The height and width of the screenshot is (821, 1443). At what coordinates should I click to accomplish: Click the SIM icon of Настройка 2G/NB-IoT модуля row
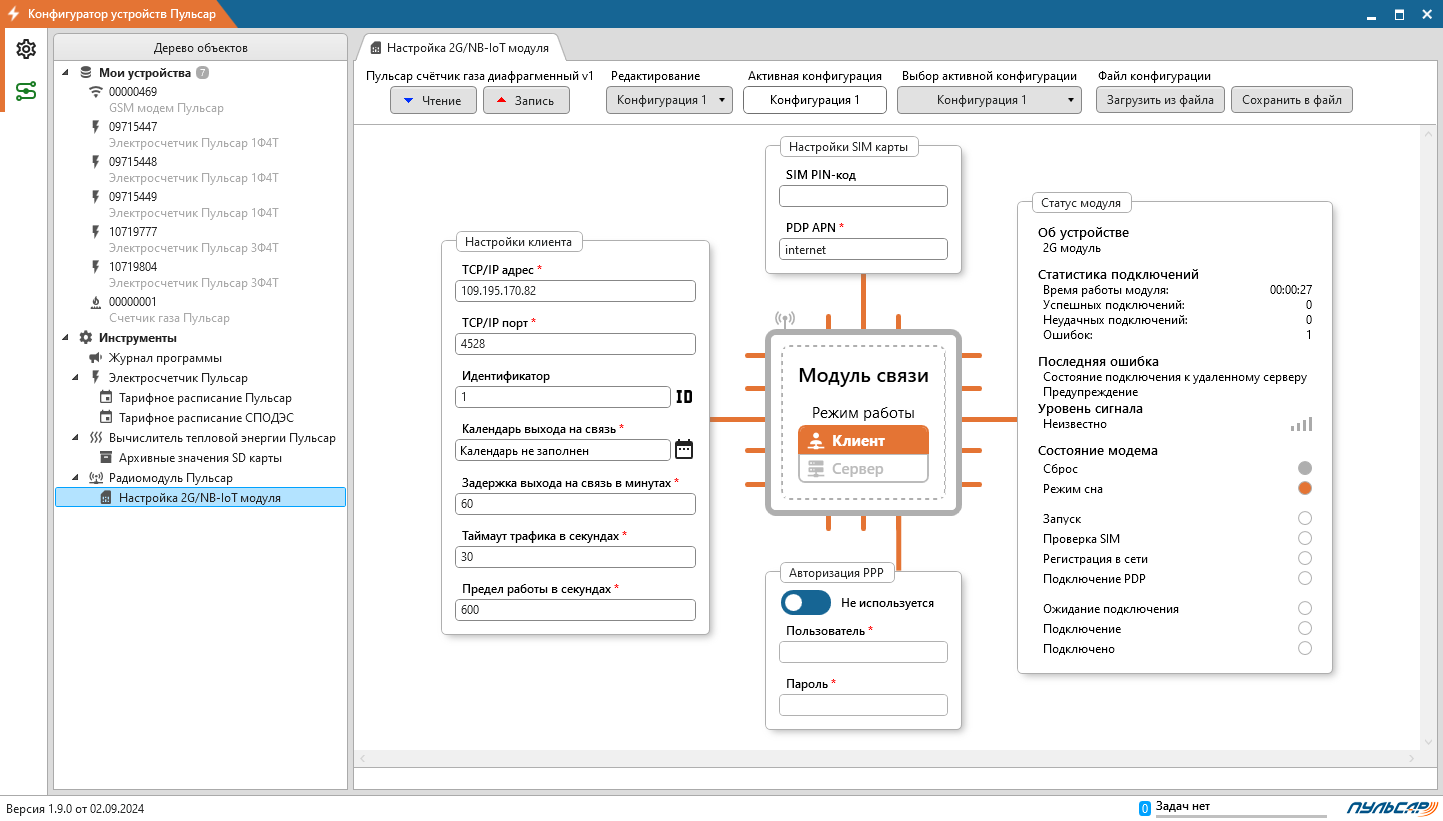point(106,498)
